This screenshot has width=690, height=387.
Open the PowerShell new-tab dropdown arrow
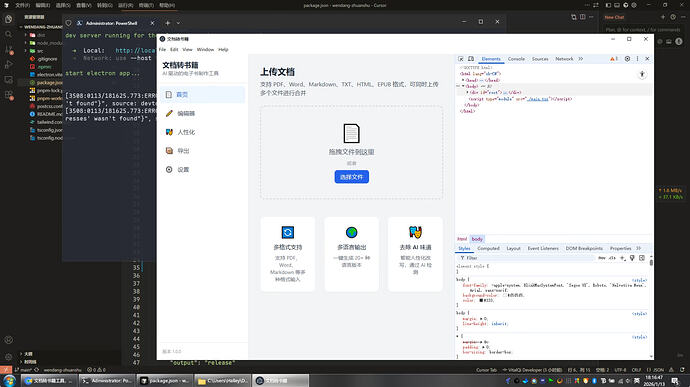[178, 23]
